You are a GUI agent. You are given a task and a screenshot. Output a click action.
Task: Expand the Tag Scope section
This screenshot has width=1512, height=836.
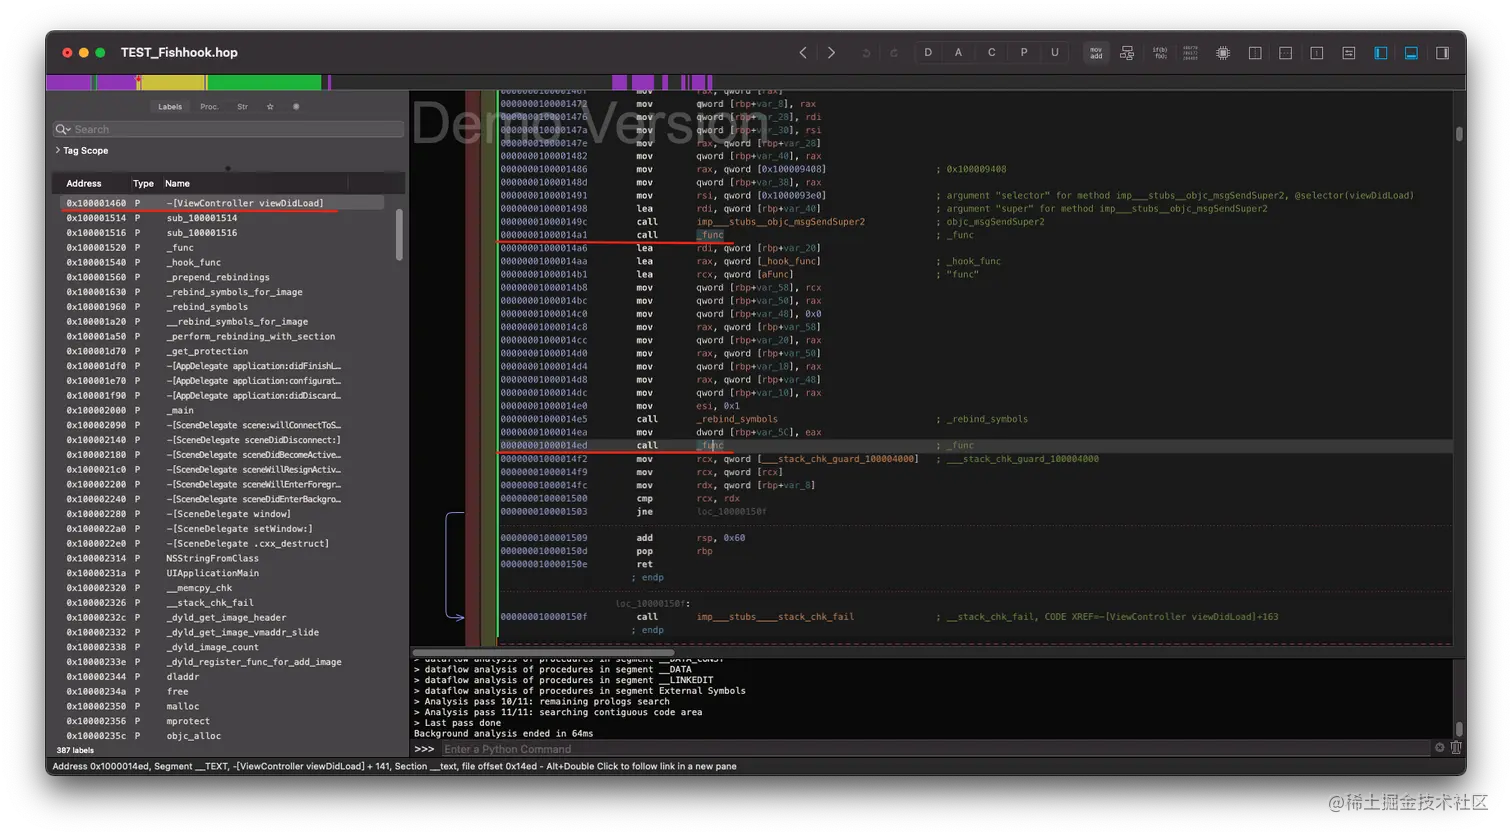(58, 151)
